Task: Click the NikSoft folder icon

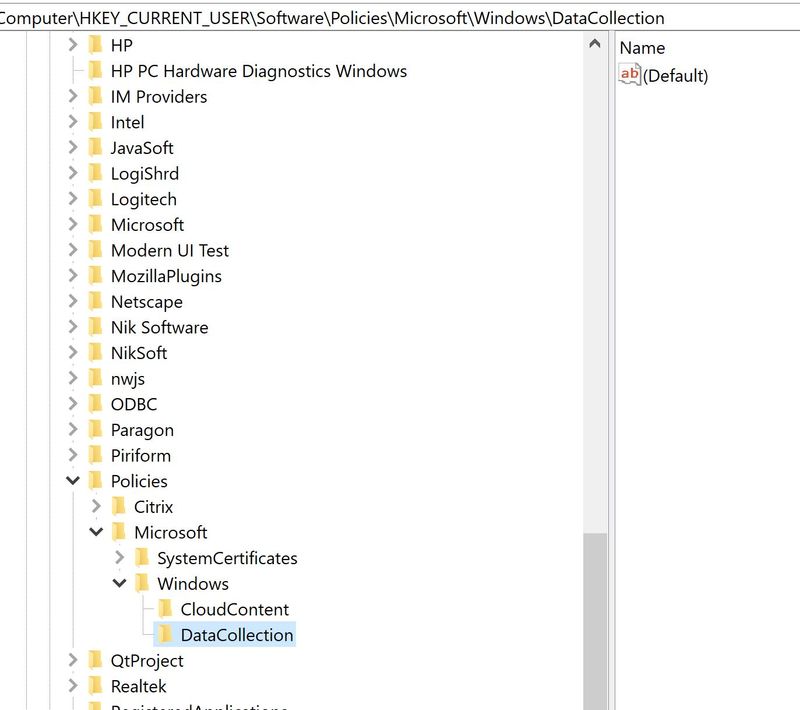Action: coord(95,352)
